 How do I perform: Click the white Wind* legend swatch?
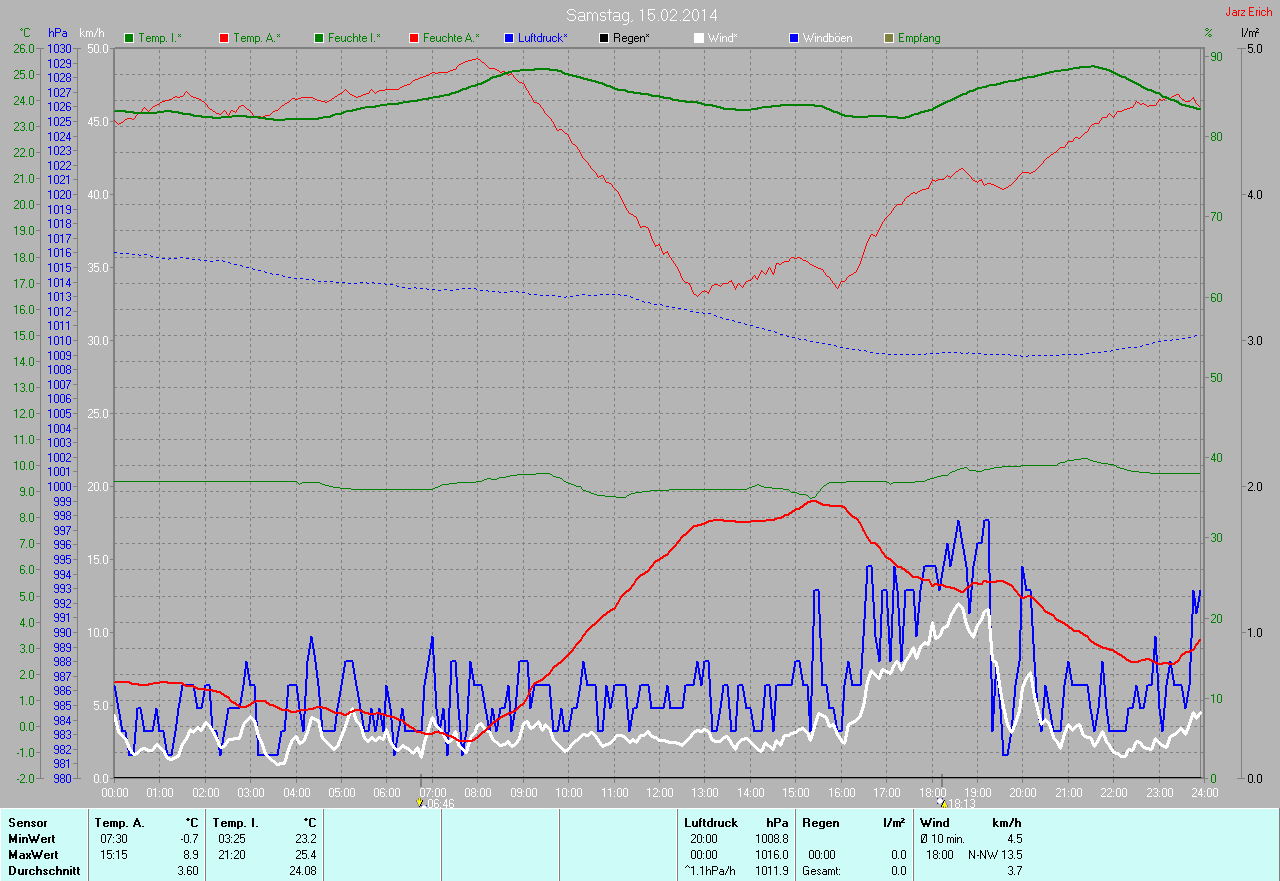[x=699, y=38]
